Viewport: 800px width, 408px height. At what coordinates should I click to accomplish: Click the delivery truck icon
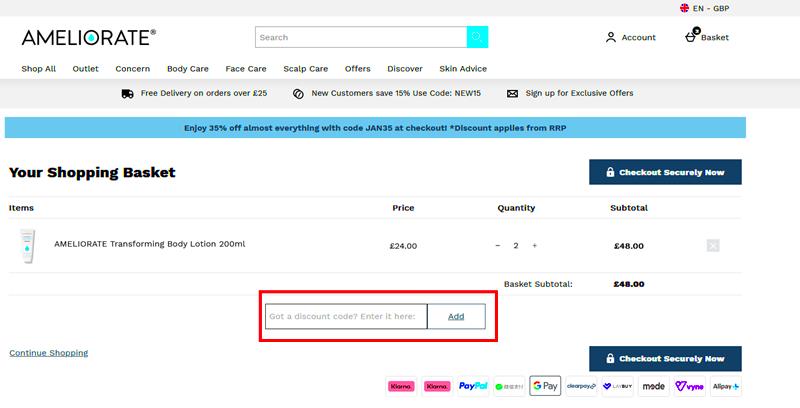[x=128, y=93]
